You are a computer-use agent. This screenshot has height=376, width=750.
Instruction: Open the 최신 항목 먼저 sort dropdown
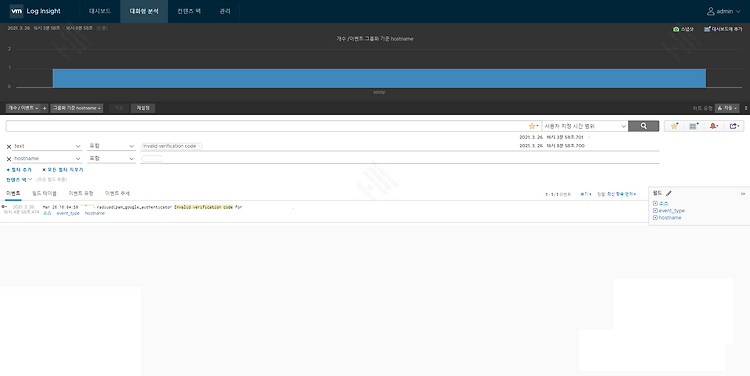click(x=622, y=194)
